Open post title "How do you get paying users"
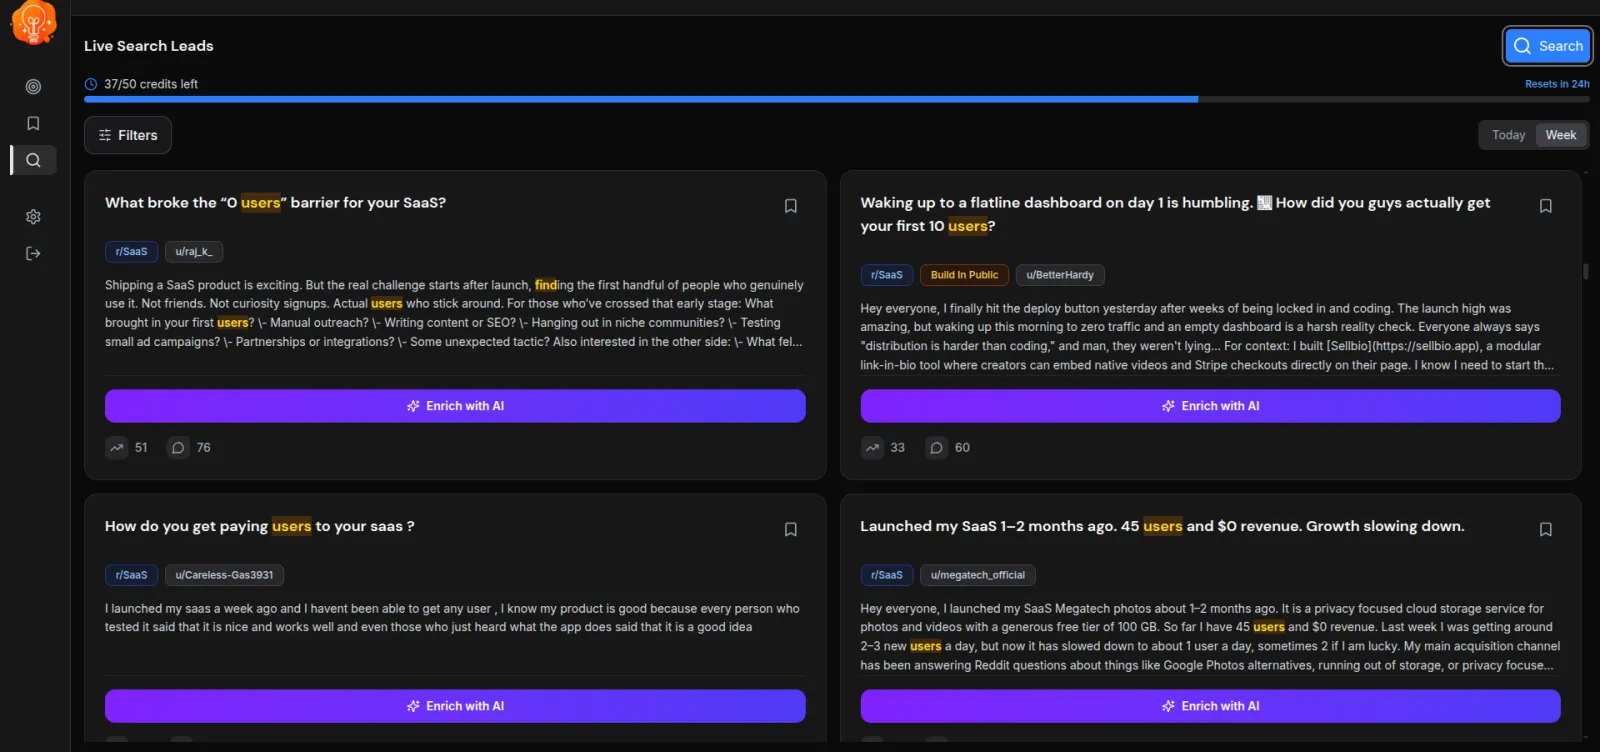This screenshot has height=752, width=1600. [x=259, y=526]
